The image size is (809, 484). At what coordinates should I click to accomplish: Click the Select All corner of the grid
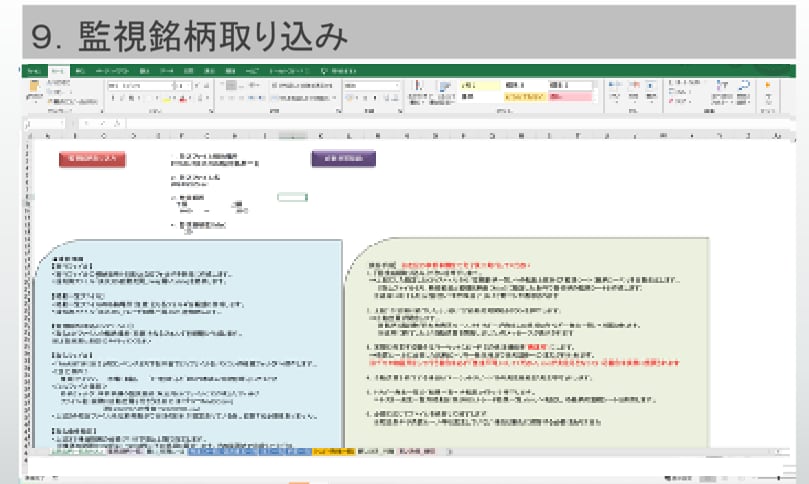pos(29,136)
